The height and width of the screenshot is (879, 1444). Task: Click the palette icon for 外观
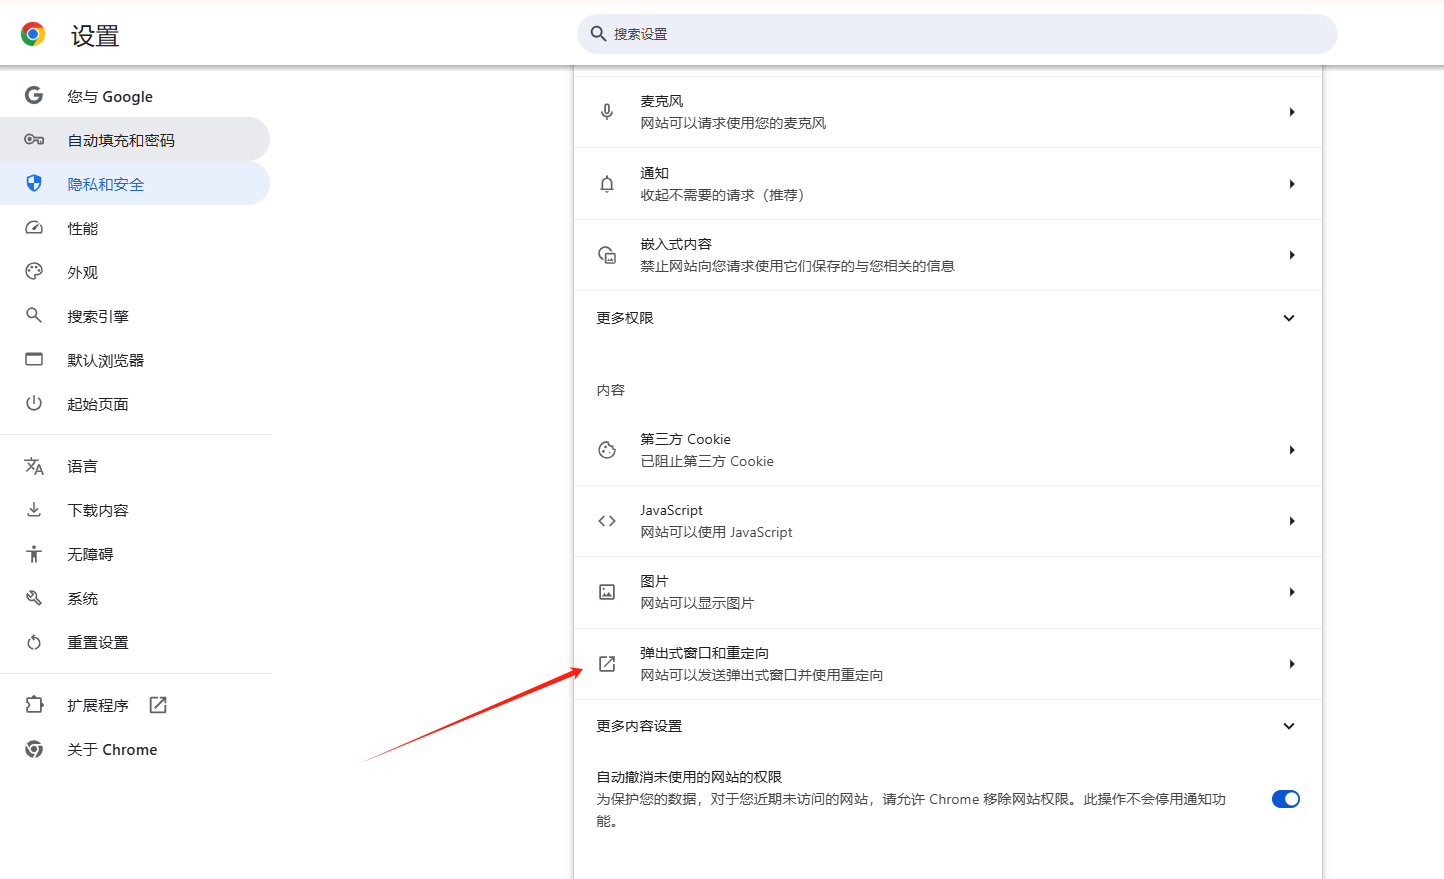(x=34, y=271)
